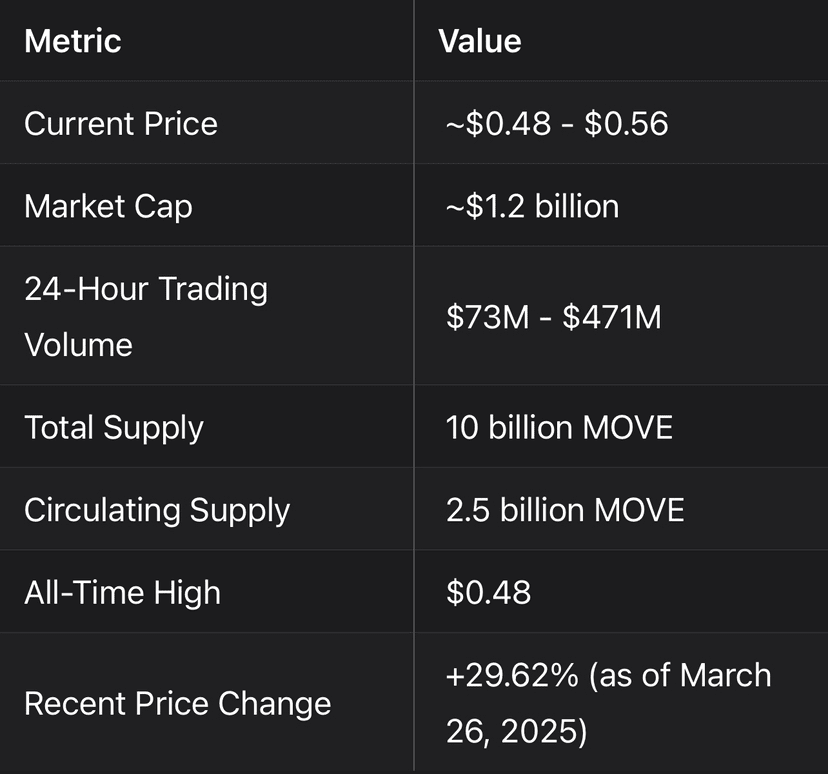Click the Value column header

(480, 41)
